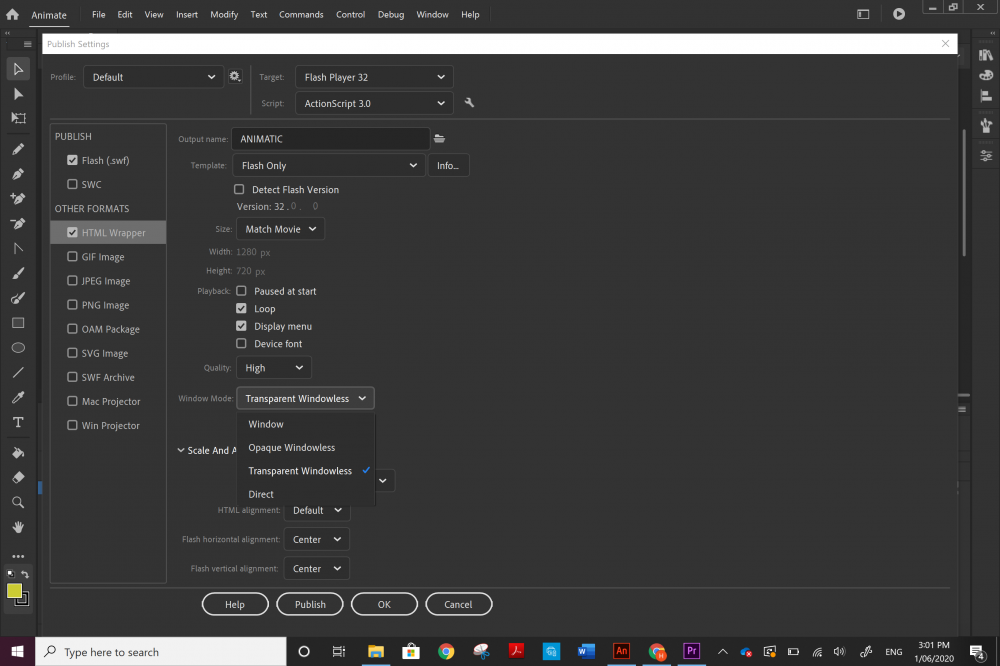Select the Free Transform tool
This screenshot has height=666, width=1000.
[18, 118]
